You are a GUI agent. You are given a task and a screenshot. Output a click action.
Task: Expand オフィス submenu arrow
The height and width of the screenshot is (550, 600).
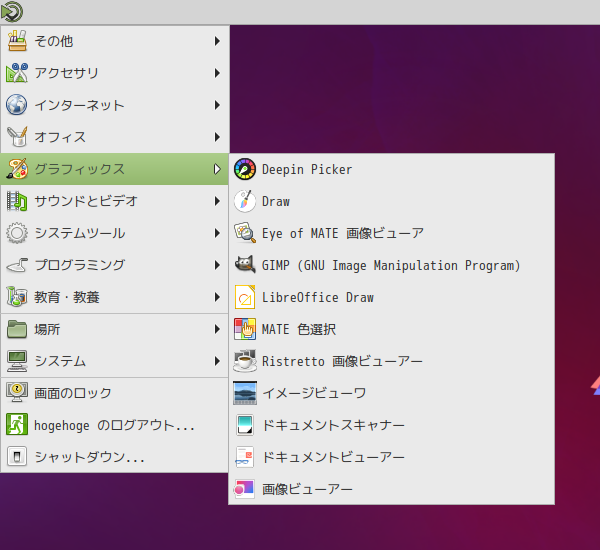coord(217,137)
